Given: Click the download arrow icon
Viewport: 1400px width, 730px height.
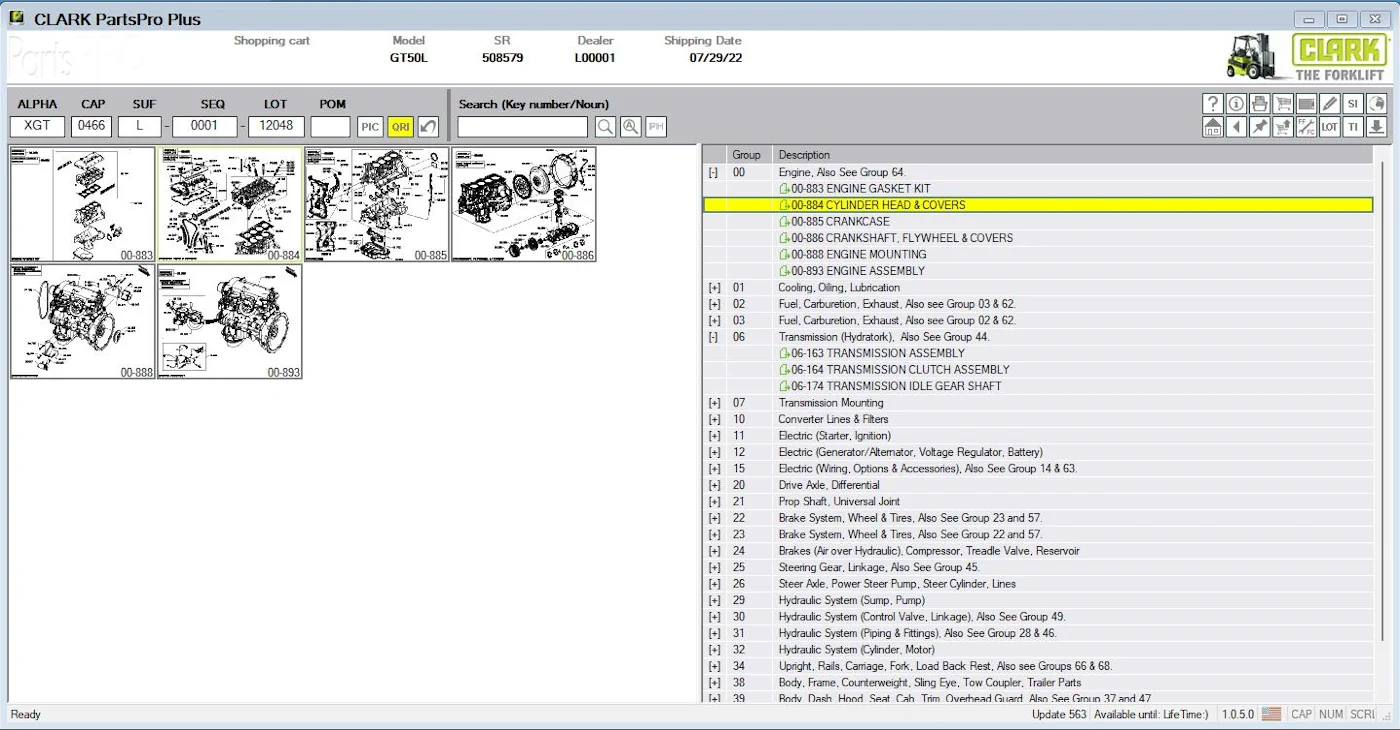Looking at the screenshot, I should point(1377,127).
